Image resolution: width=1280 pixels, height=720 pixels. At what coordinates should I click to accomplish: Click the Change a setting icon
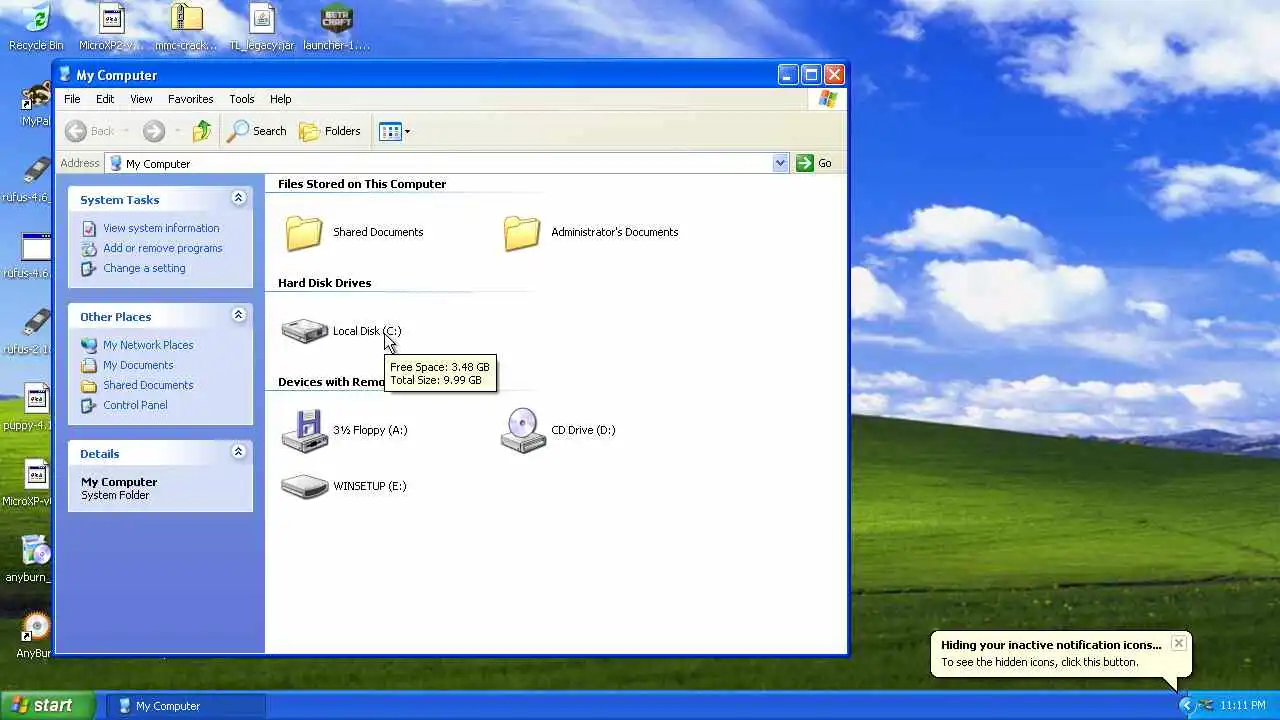[89, 268]
